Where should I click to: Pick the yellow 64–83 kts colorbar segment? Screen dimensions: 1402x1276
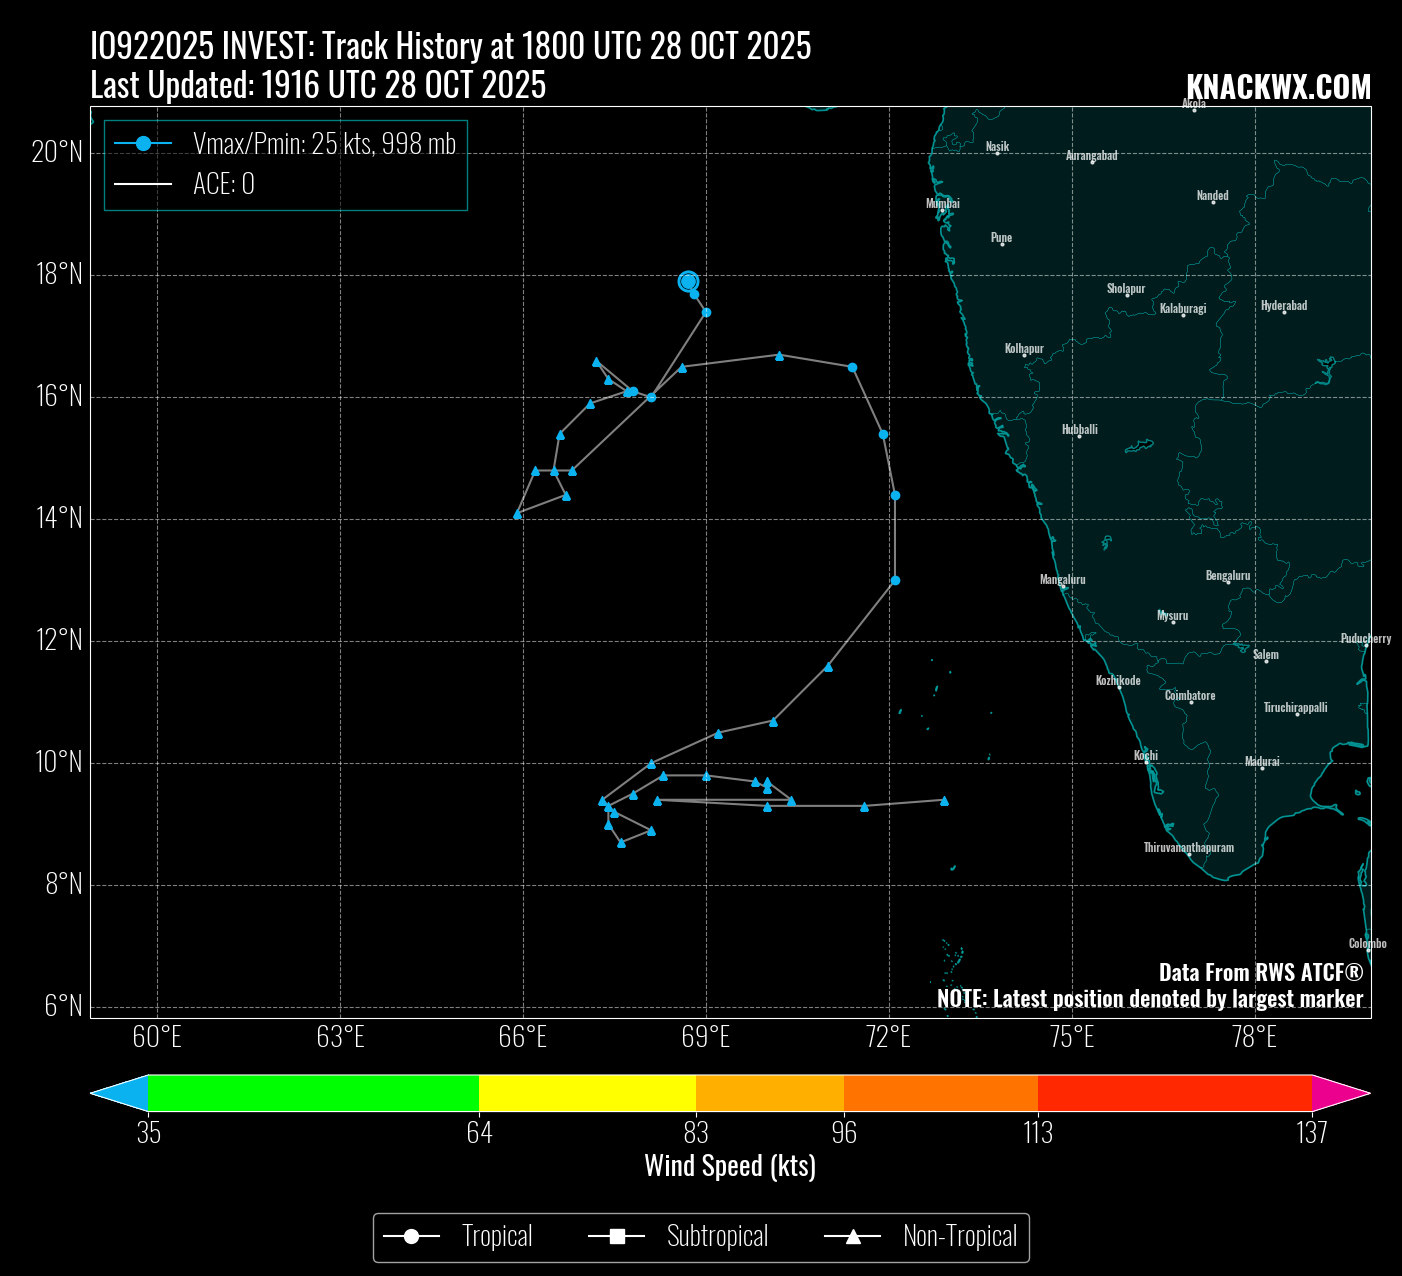tap(587, 1093)
